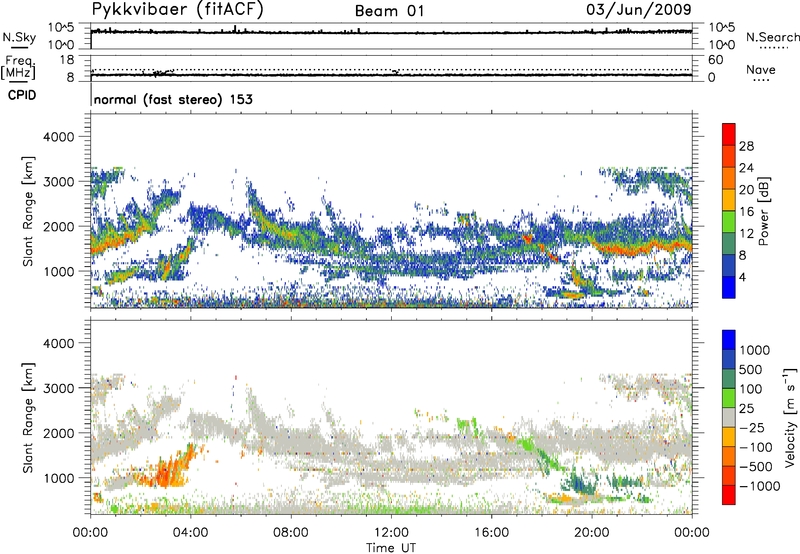
Task: Select the "N.Sky" legend label
Action: (x=19, y=37)
